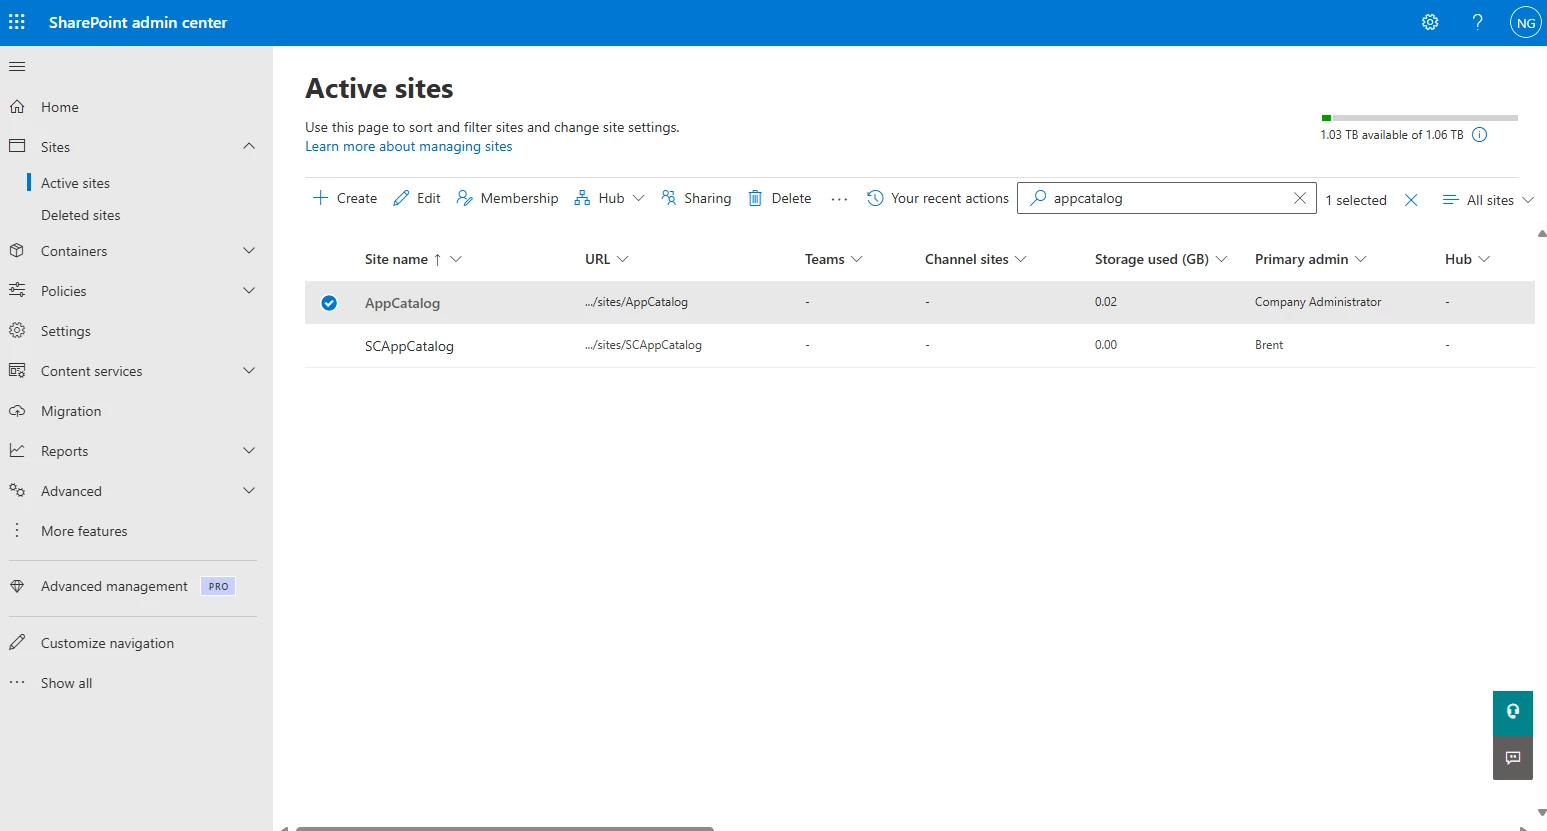Open Learn more about managing sites
Image resolution: width=1547 pixels, height=831 pixels.
pos(408,146)
